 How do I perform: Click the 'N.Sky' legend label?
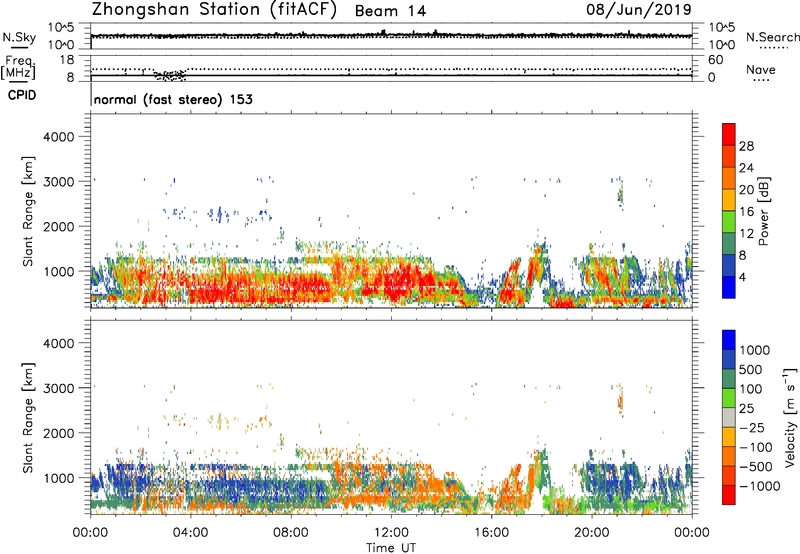coord(19,37)
